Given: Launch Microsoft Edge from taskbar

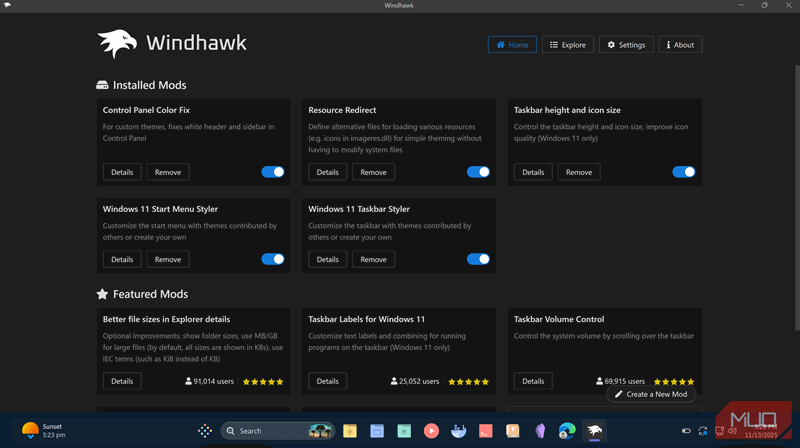Looking at the screenshot, I should tap(567, 431).
